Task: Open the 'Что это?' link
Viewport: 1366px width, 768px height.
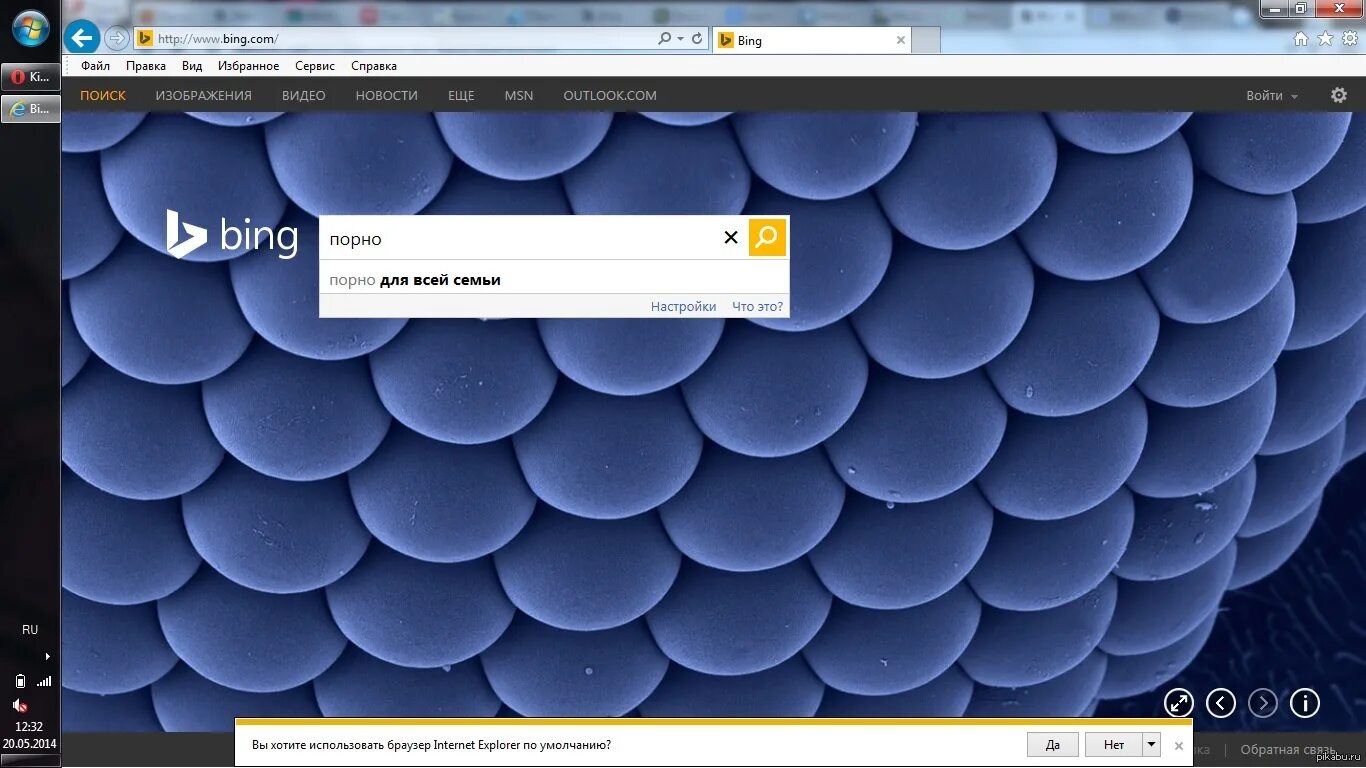Action: pos(757,307)
